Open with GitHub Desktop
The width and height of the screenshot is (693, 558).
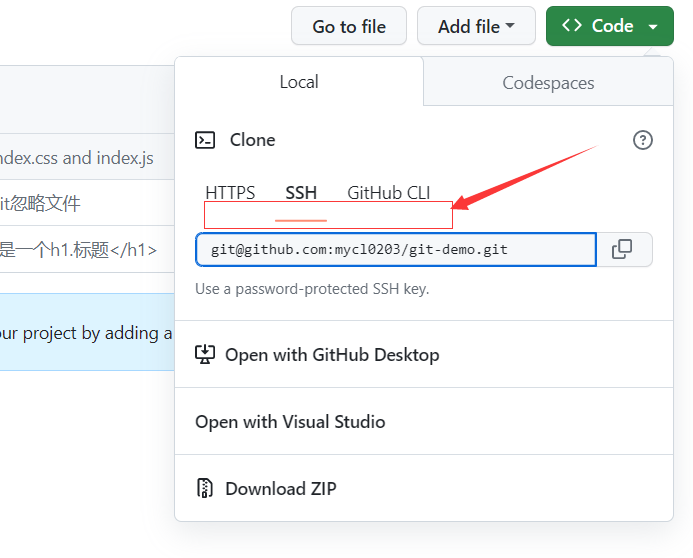coord(424,354)
